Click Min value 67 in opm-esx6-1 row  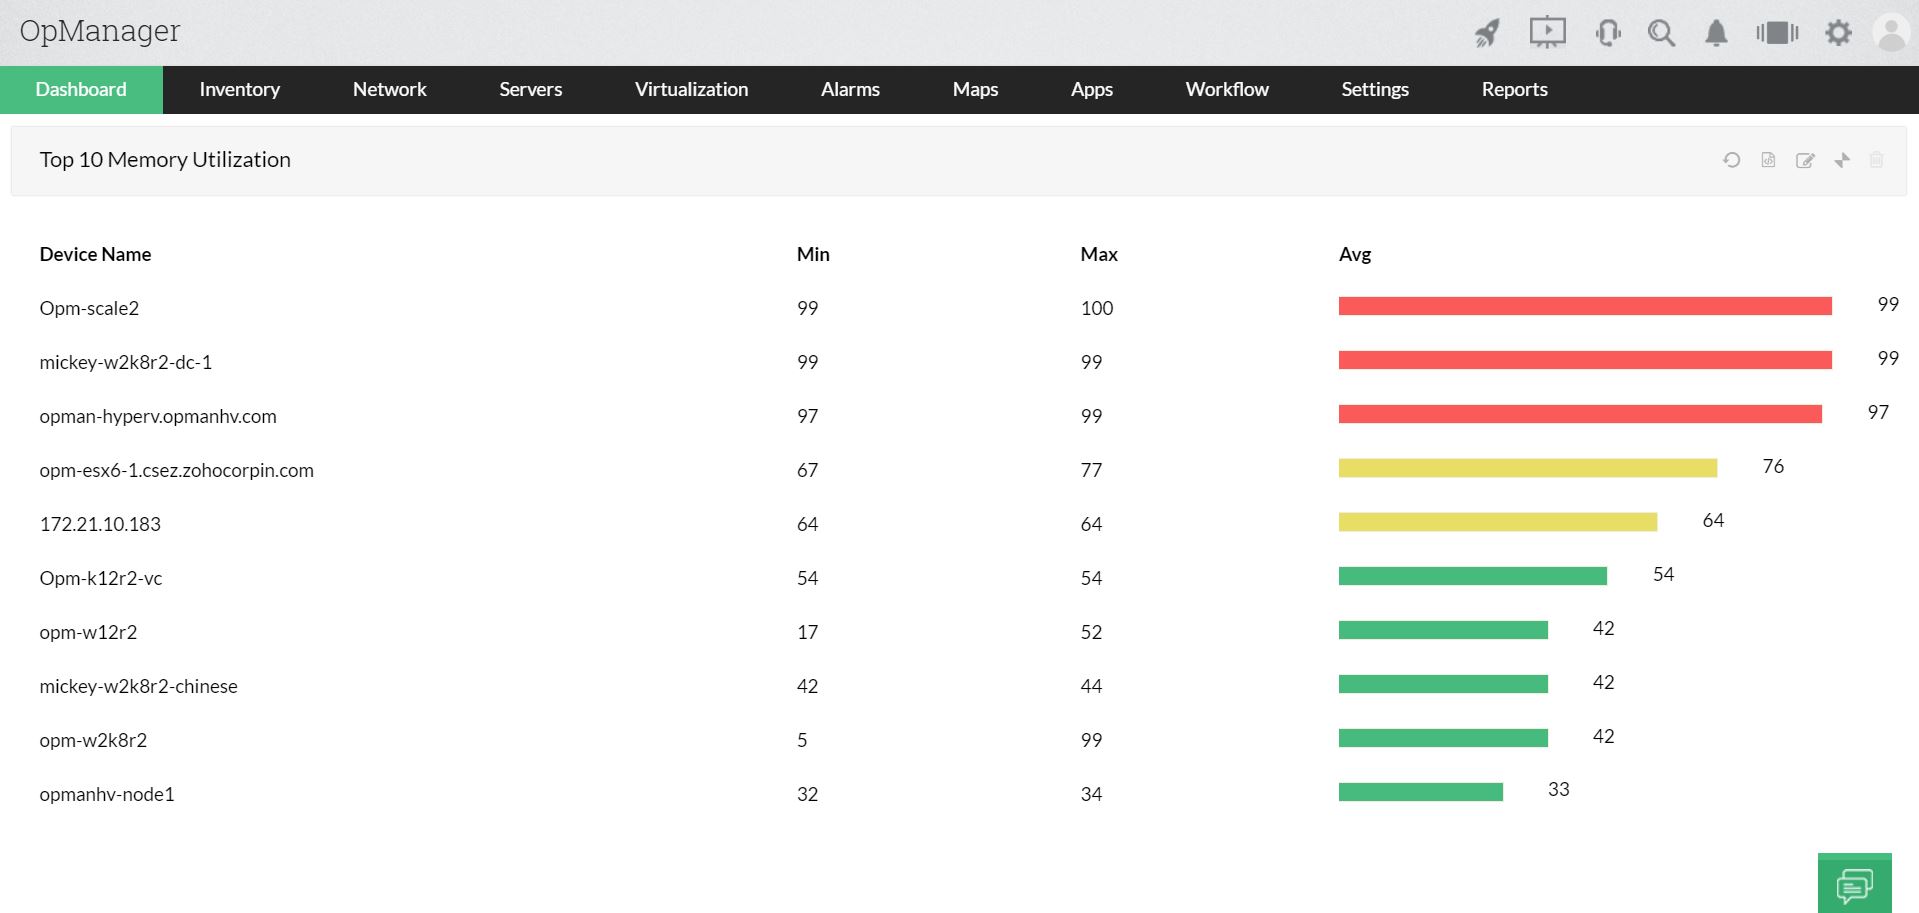[x=807, y=470]
